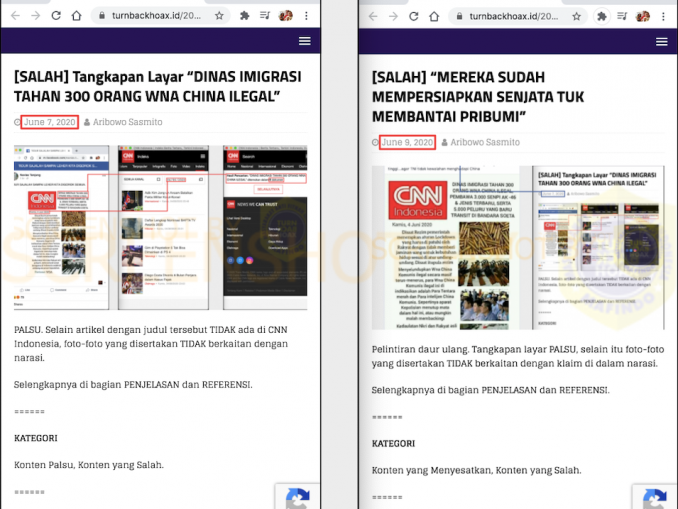678x509 pixels.
Task: Go back in the left browser window
Action: click(x=15, y=16)
